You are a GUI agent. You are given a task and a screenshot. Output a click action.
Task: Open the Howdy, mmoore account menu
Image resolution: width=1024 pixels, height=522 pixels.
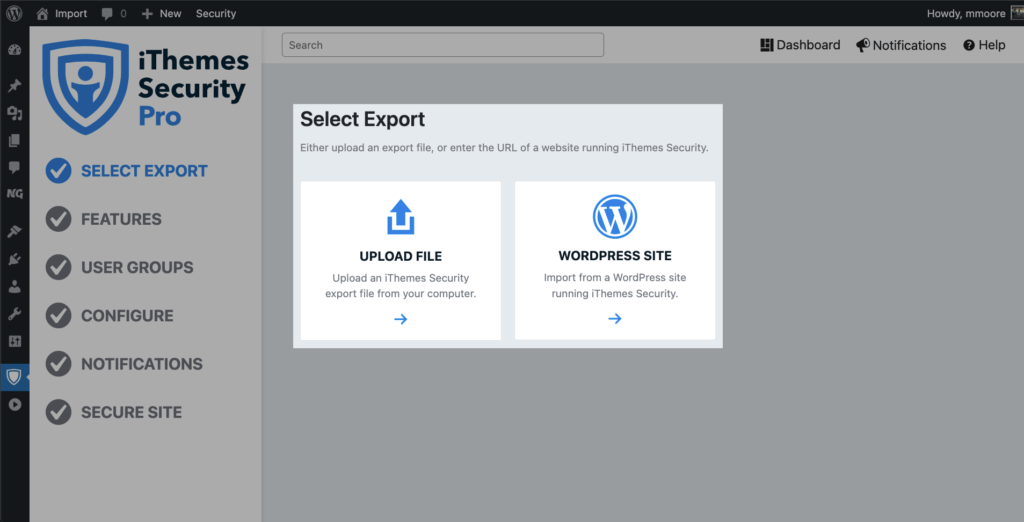(974, 13)
